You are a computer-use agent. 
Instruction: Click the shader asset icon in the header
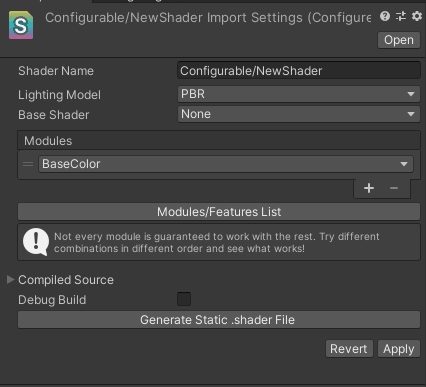tap(21, 25)
